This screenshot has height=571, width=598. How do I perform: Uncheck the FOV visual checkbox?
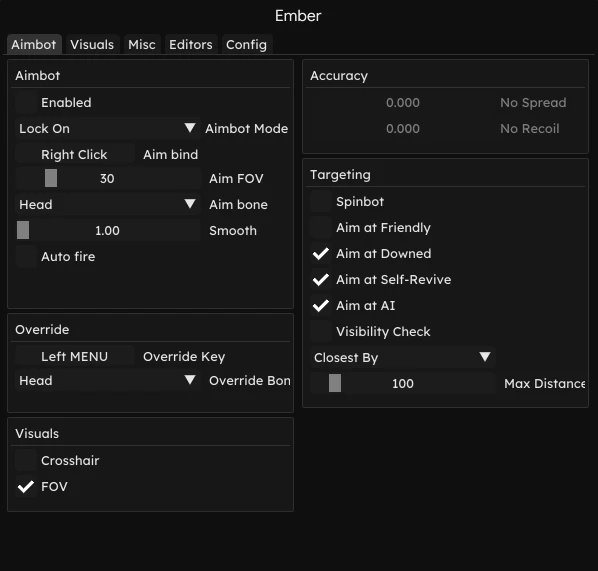[26, 487]
